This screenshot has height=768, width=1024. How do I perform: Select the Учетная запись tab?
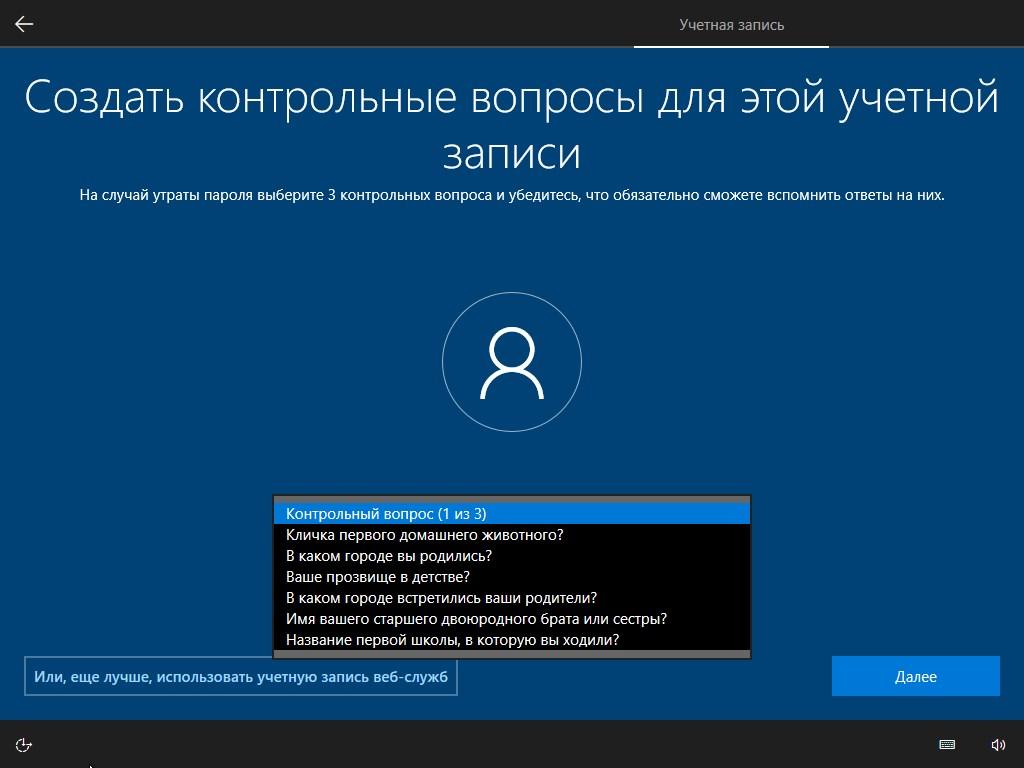(x=731, y=25)
